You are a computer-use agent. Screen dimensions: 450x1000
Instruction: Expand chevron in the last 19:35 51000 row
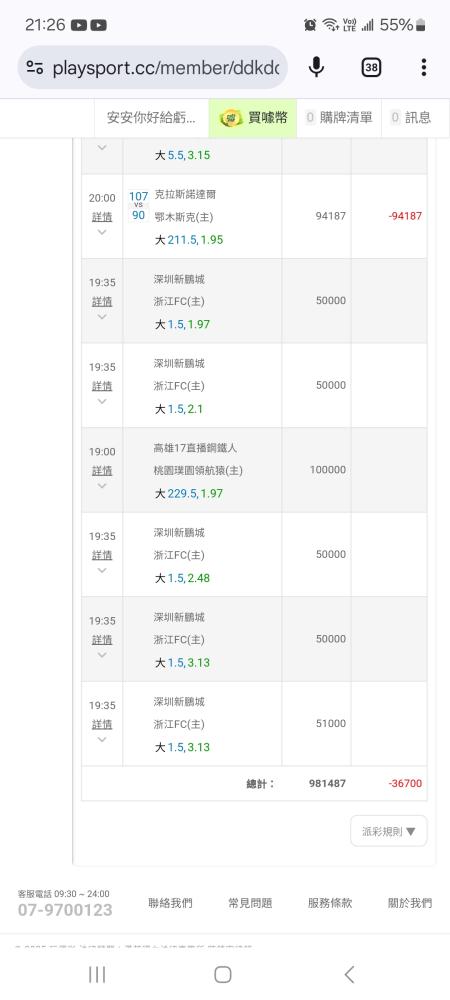coord(102,740)
